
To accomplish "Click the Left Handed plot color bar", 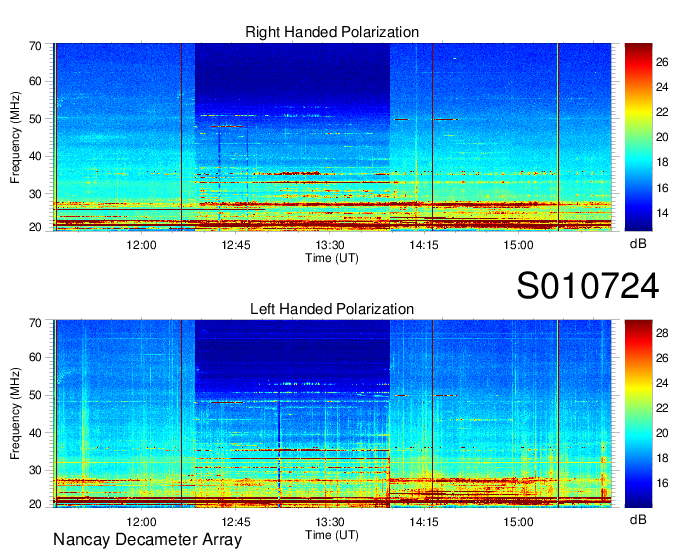I will [x=638, y=414].
